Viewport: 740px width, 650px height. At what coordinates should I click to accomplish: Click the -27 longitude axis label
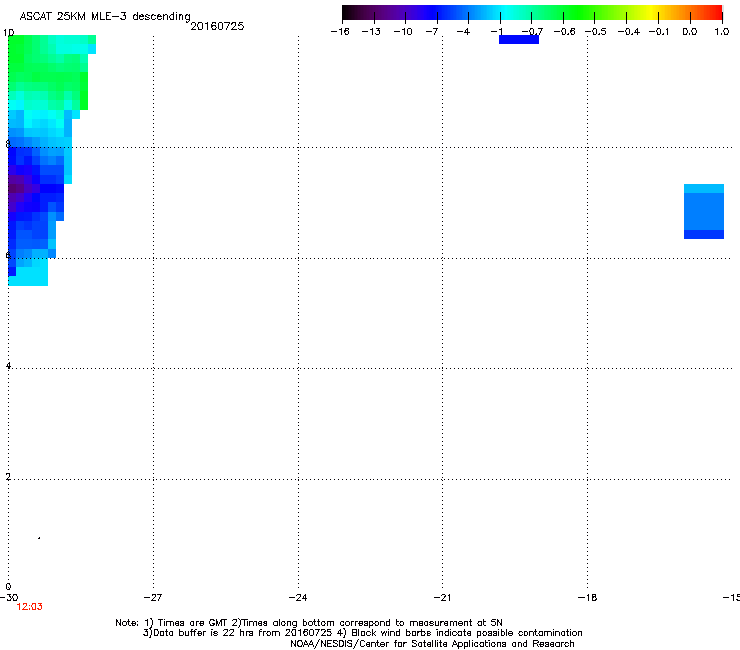(x=153, y=598)
